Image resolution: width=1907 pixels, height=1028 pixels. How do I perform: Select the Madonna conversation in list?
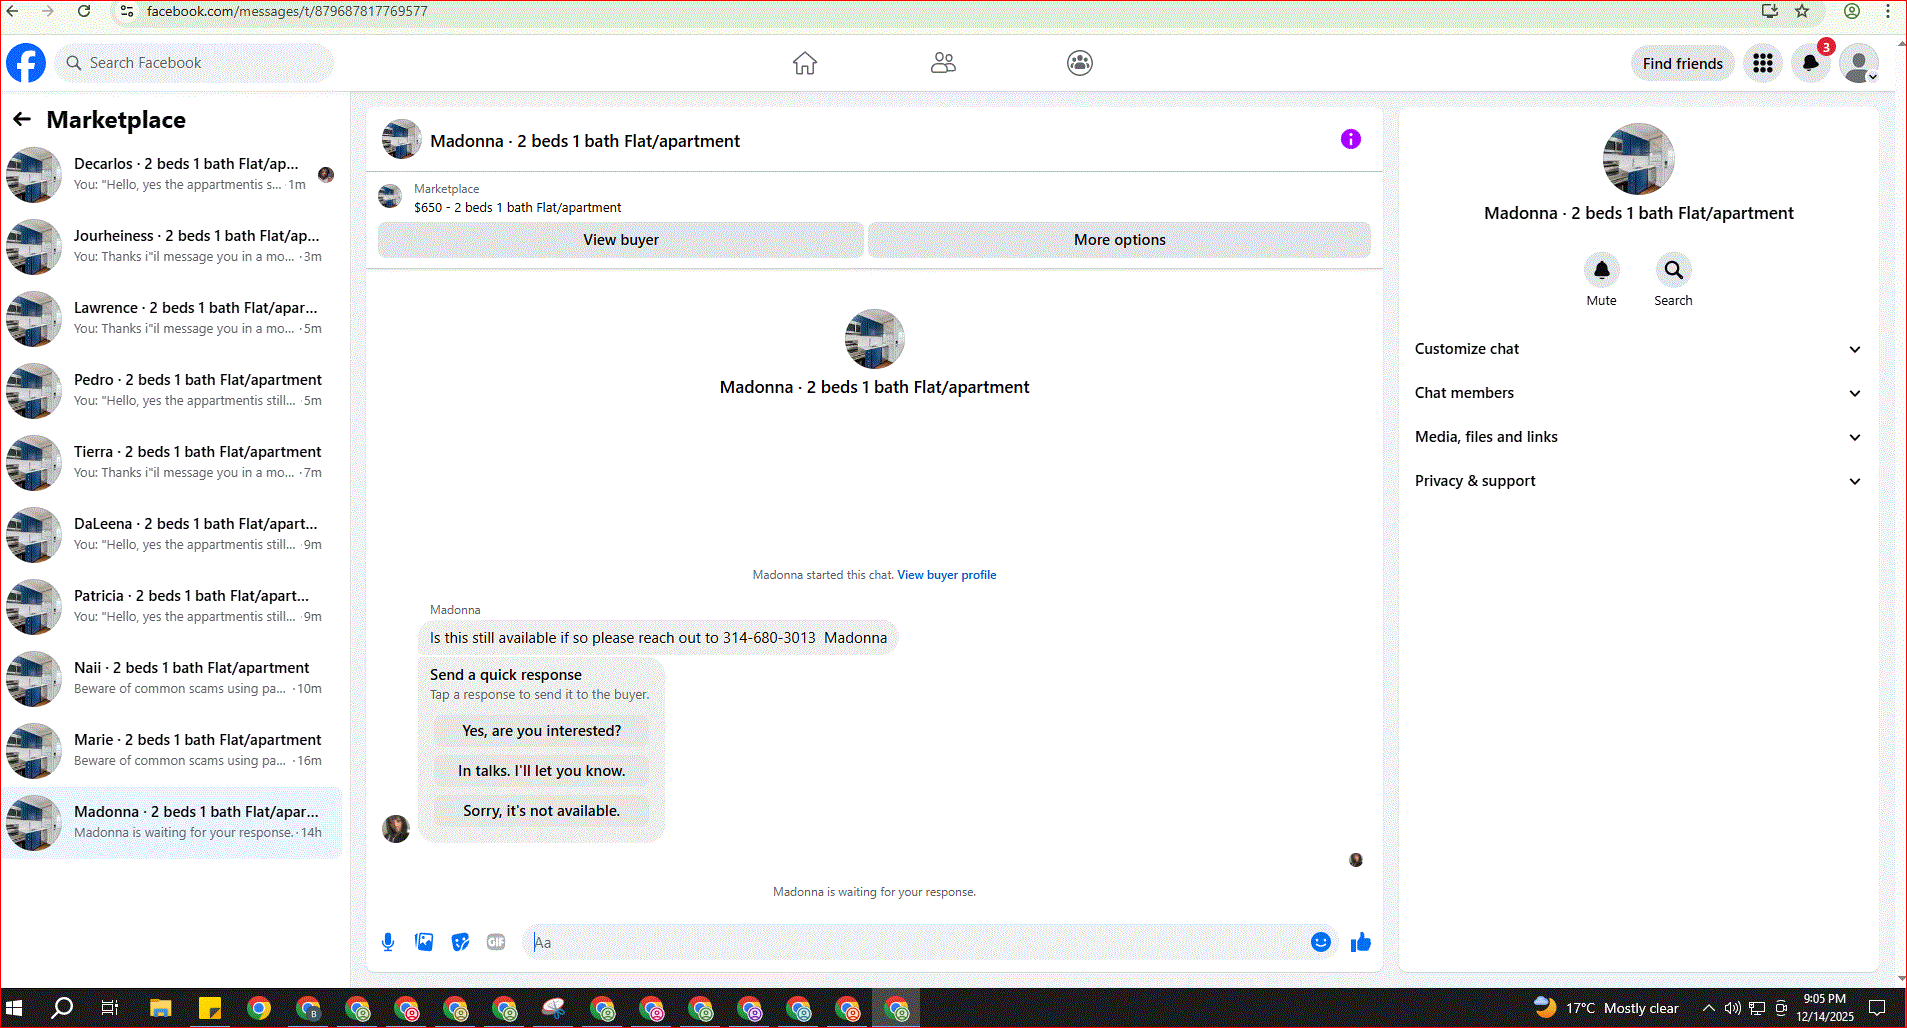click(x=172, y=822)
